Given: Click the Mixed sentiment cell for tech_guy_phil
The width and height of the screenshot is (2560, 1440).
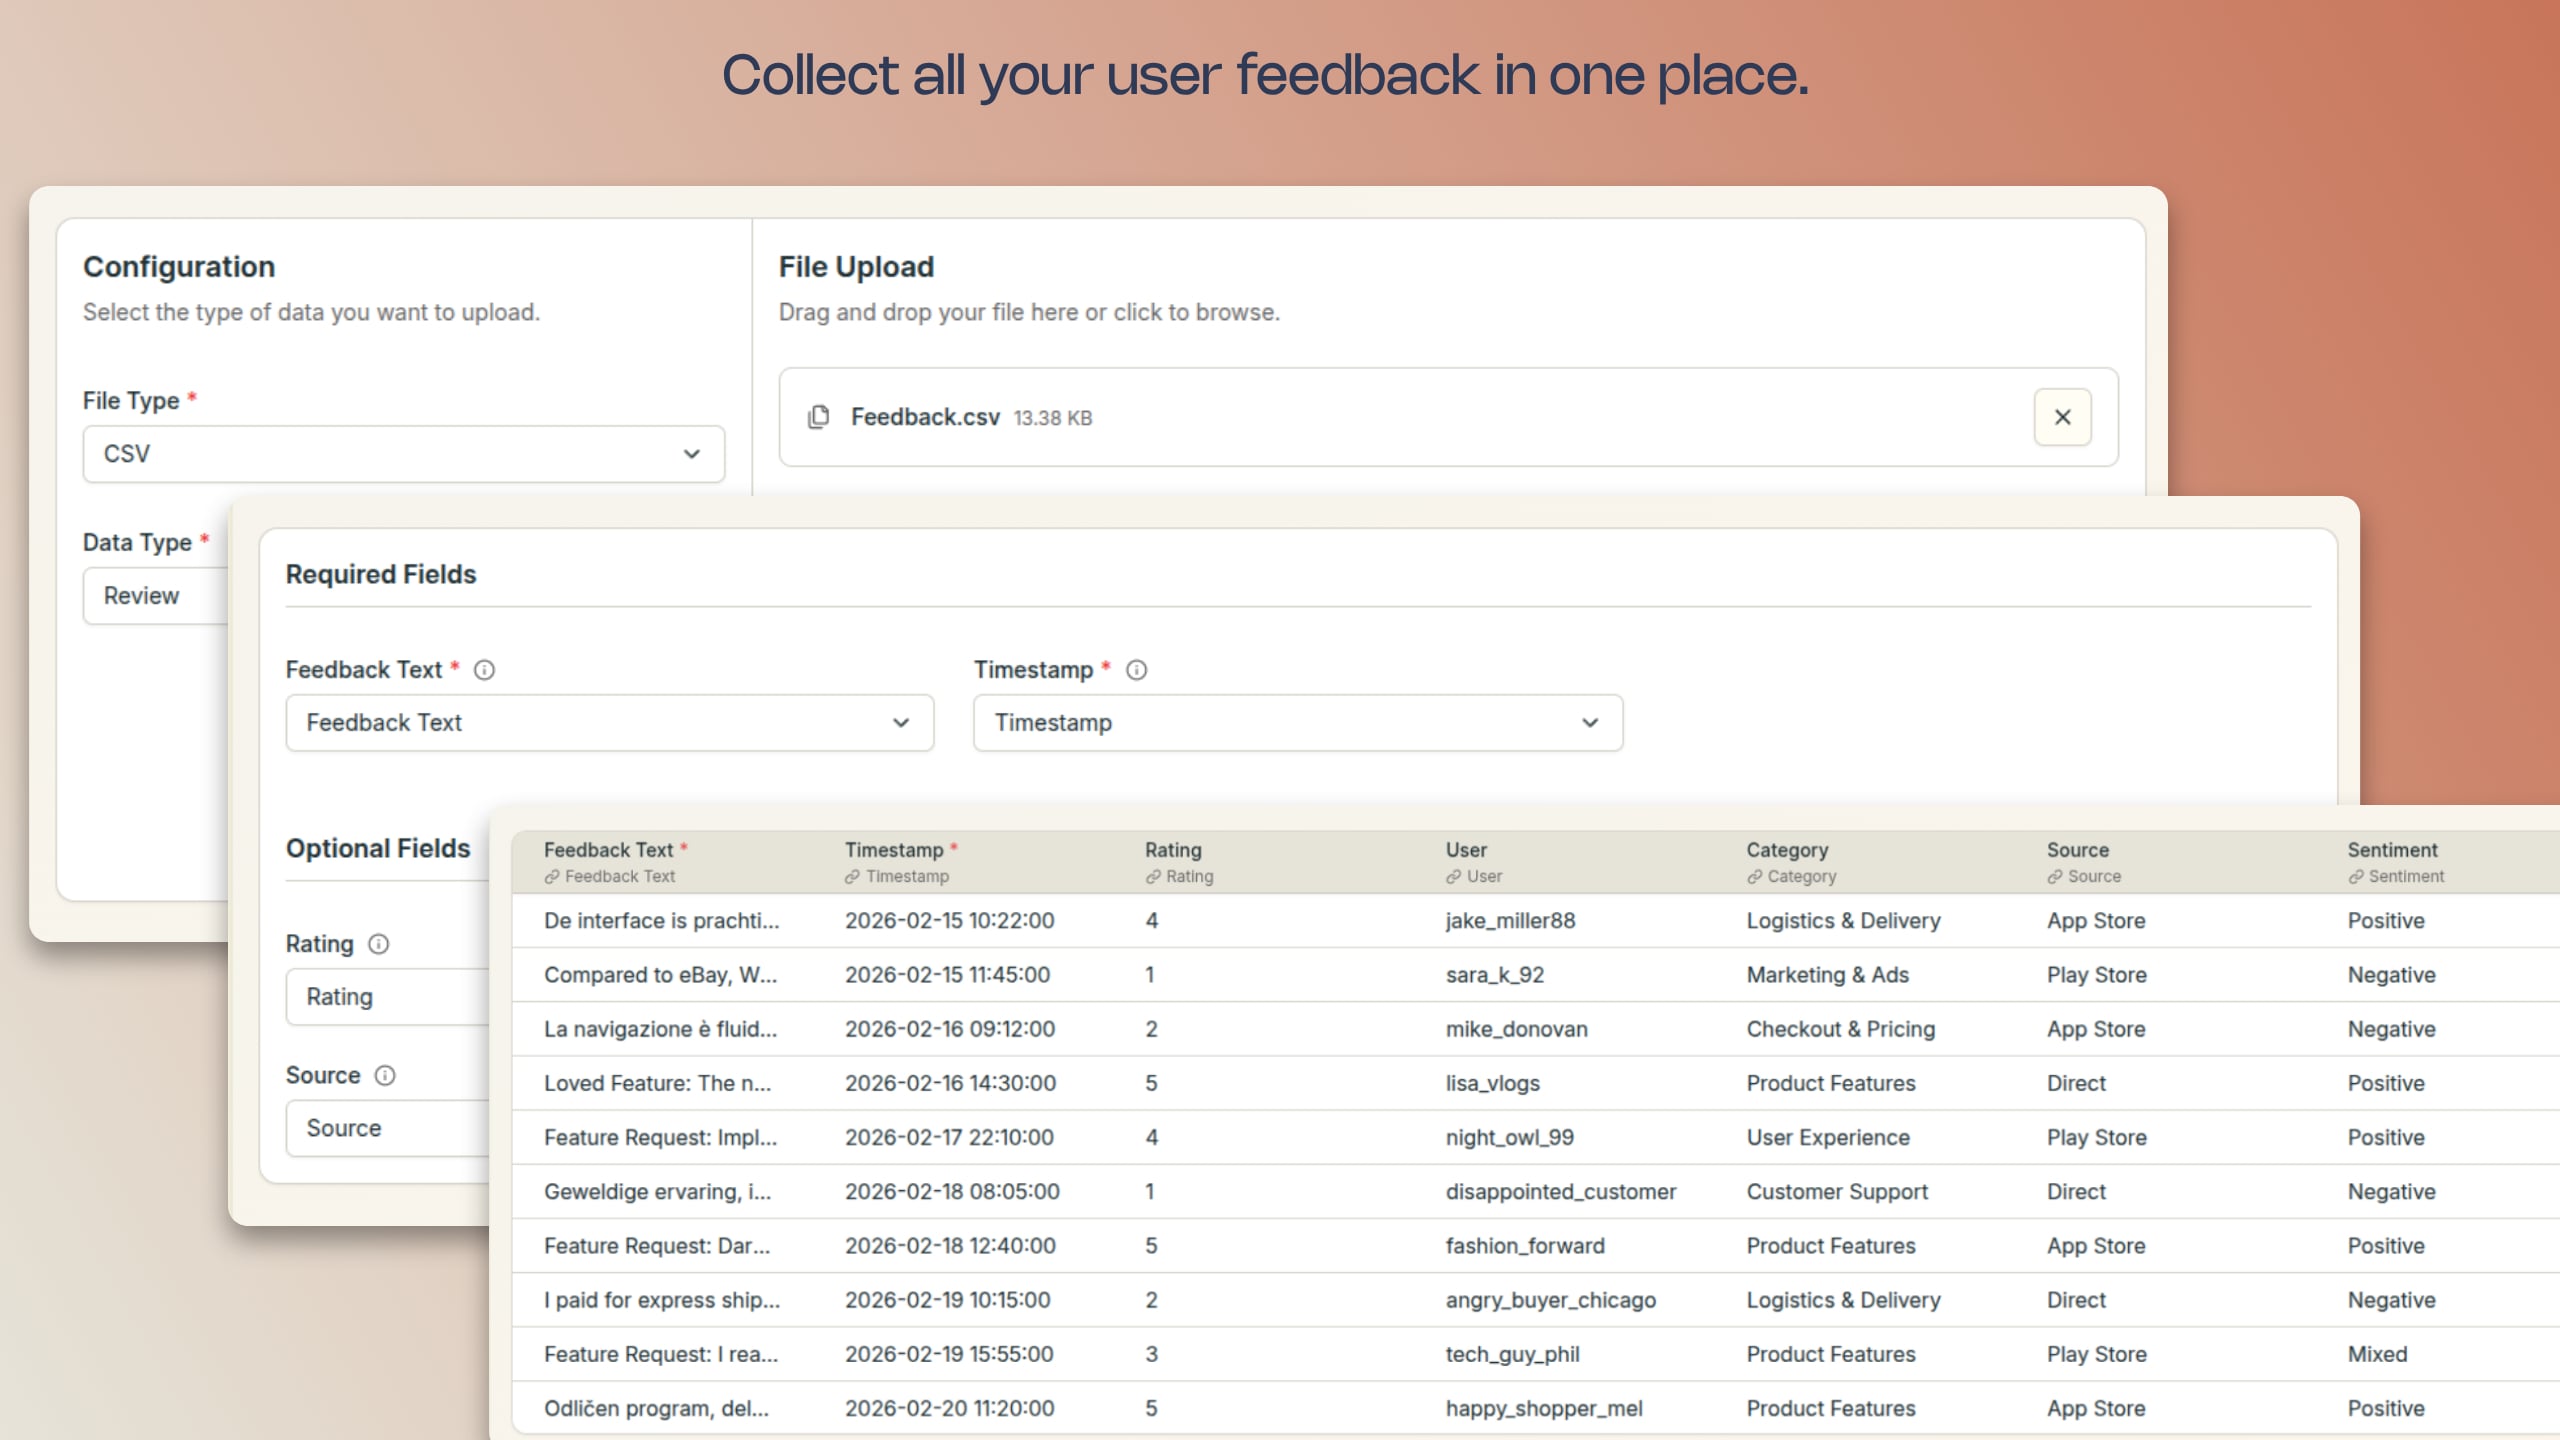Looking at the screenshot, I should 2377,1354.
